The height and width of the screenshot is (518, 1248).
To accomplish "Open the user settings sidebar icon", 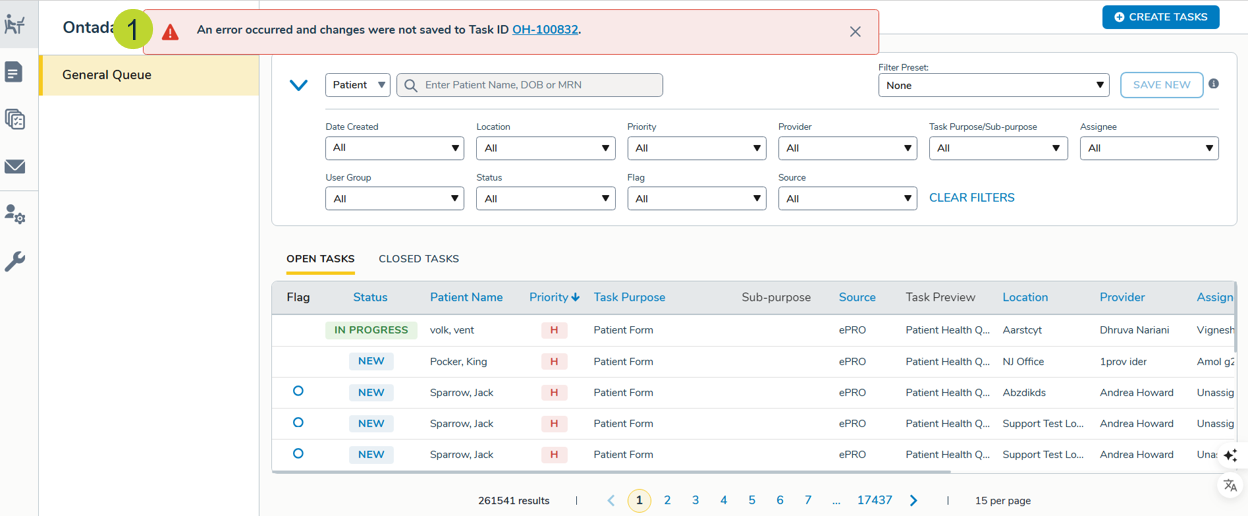I will point(14,215).
